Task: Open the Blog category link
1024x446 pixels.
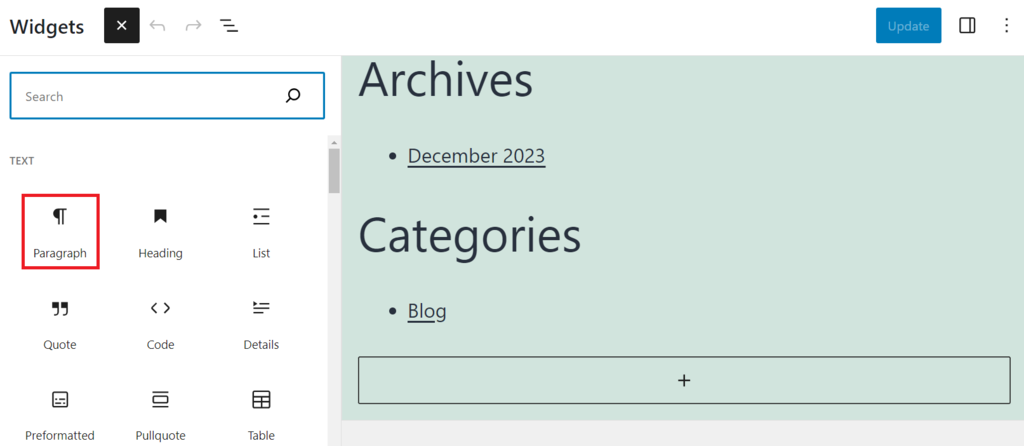Action: click(427, 311)
